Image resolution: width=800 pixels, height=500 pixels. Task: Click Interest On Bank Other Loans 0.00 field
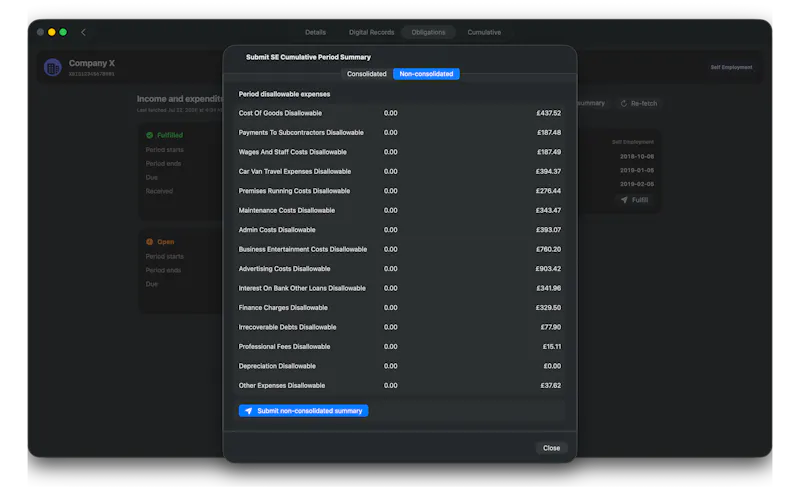click(390, 288)
